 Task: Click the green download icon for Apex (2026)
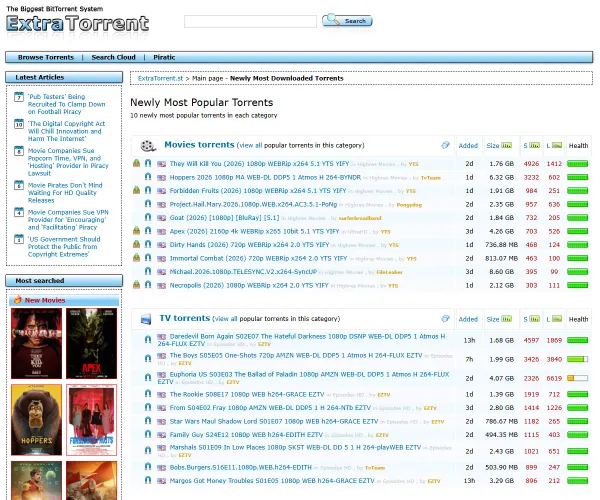click(136, 231)
